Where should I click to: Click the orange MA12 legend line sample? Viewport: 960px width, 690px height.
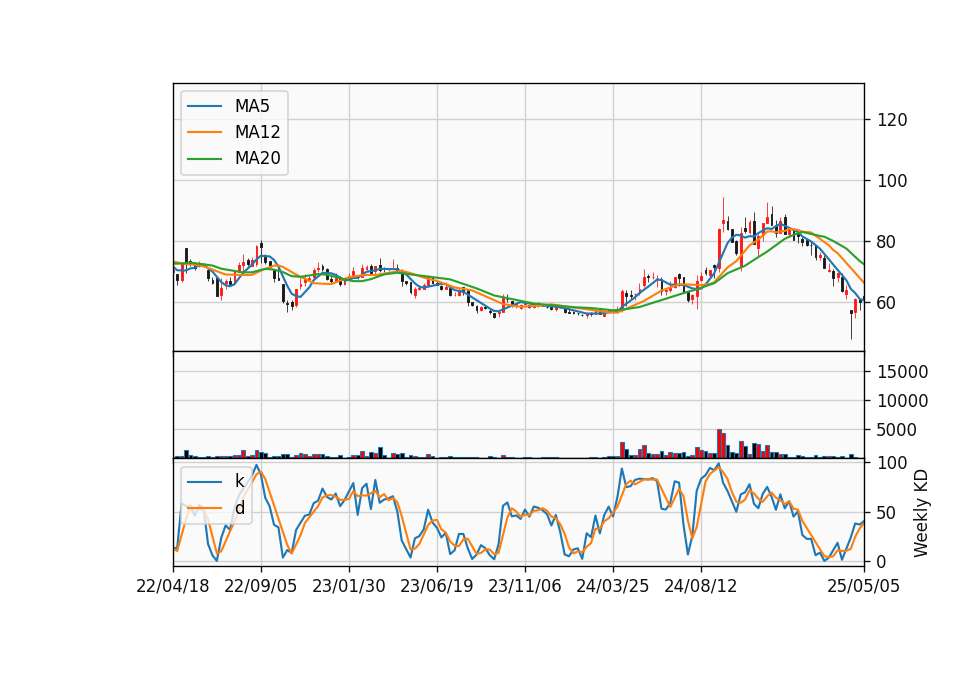point(204,132)
